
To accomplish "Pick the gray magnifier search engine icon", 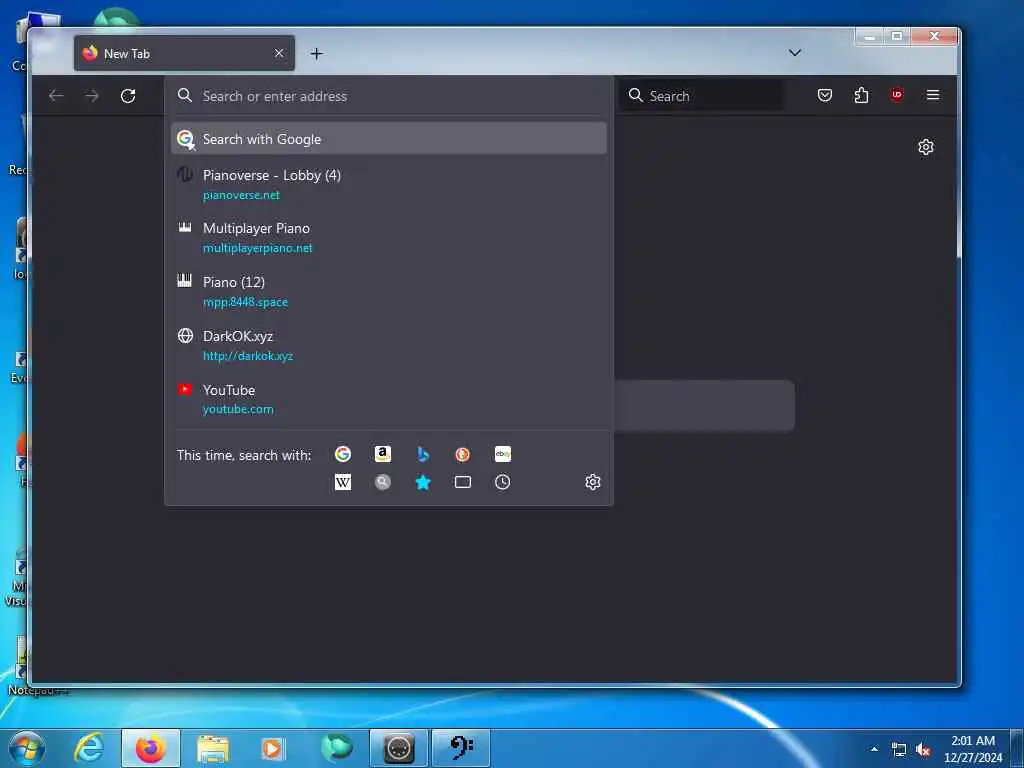I will [x=383, y=482].
